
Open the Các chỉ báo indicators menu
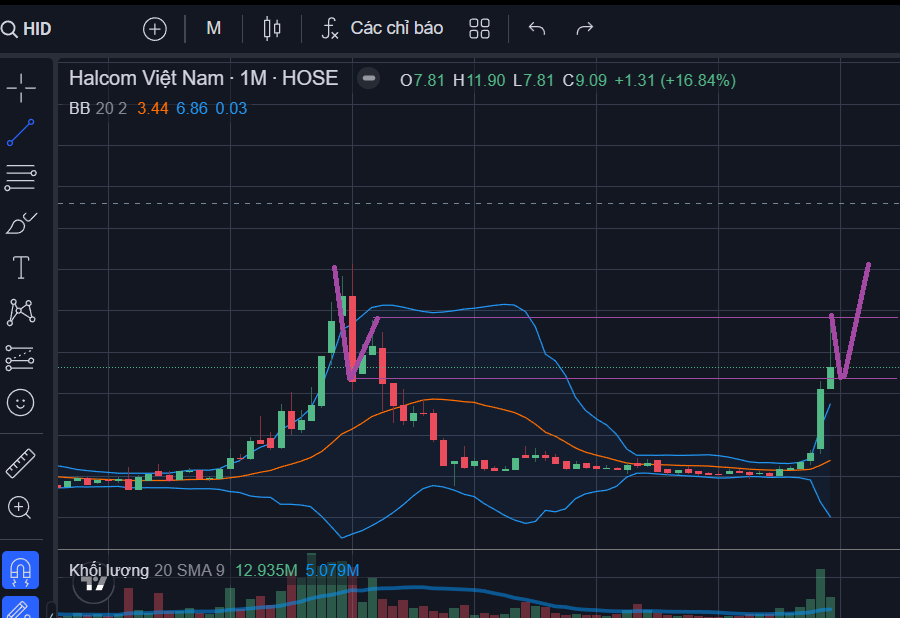(x=382, y=28)
